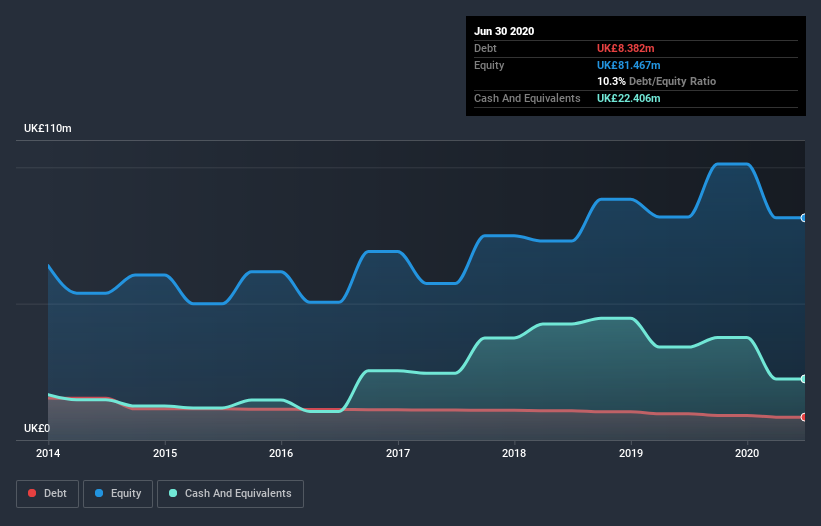
Task: Select the Debt endpoint marker on chart
Action: pyautogui.click(x=803, y=417)
